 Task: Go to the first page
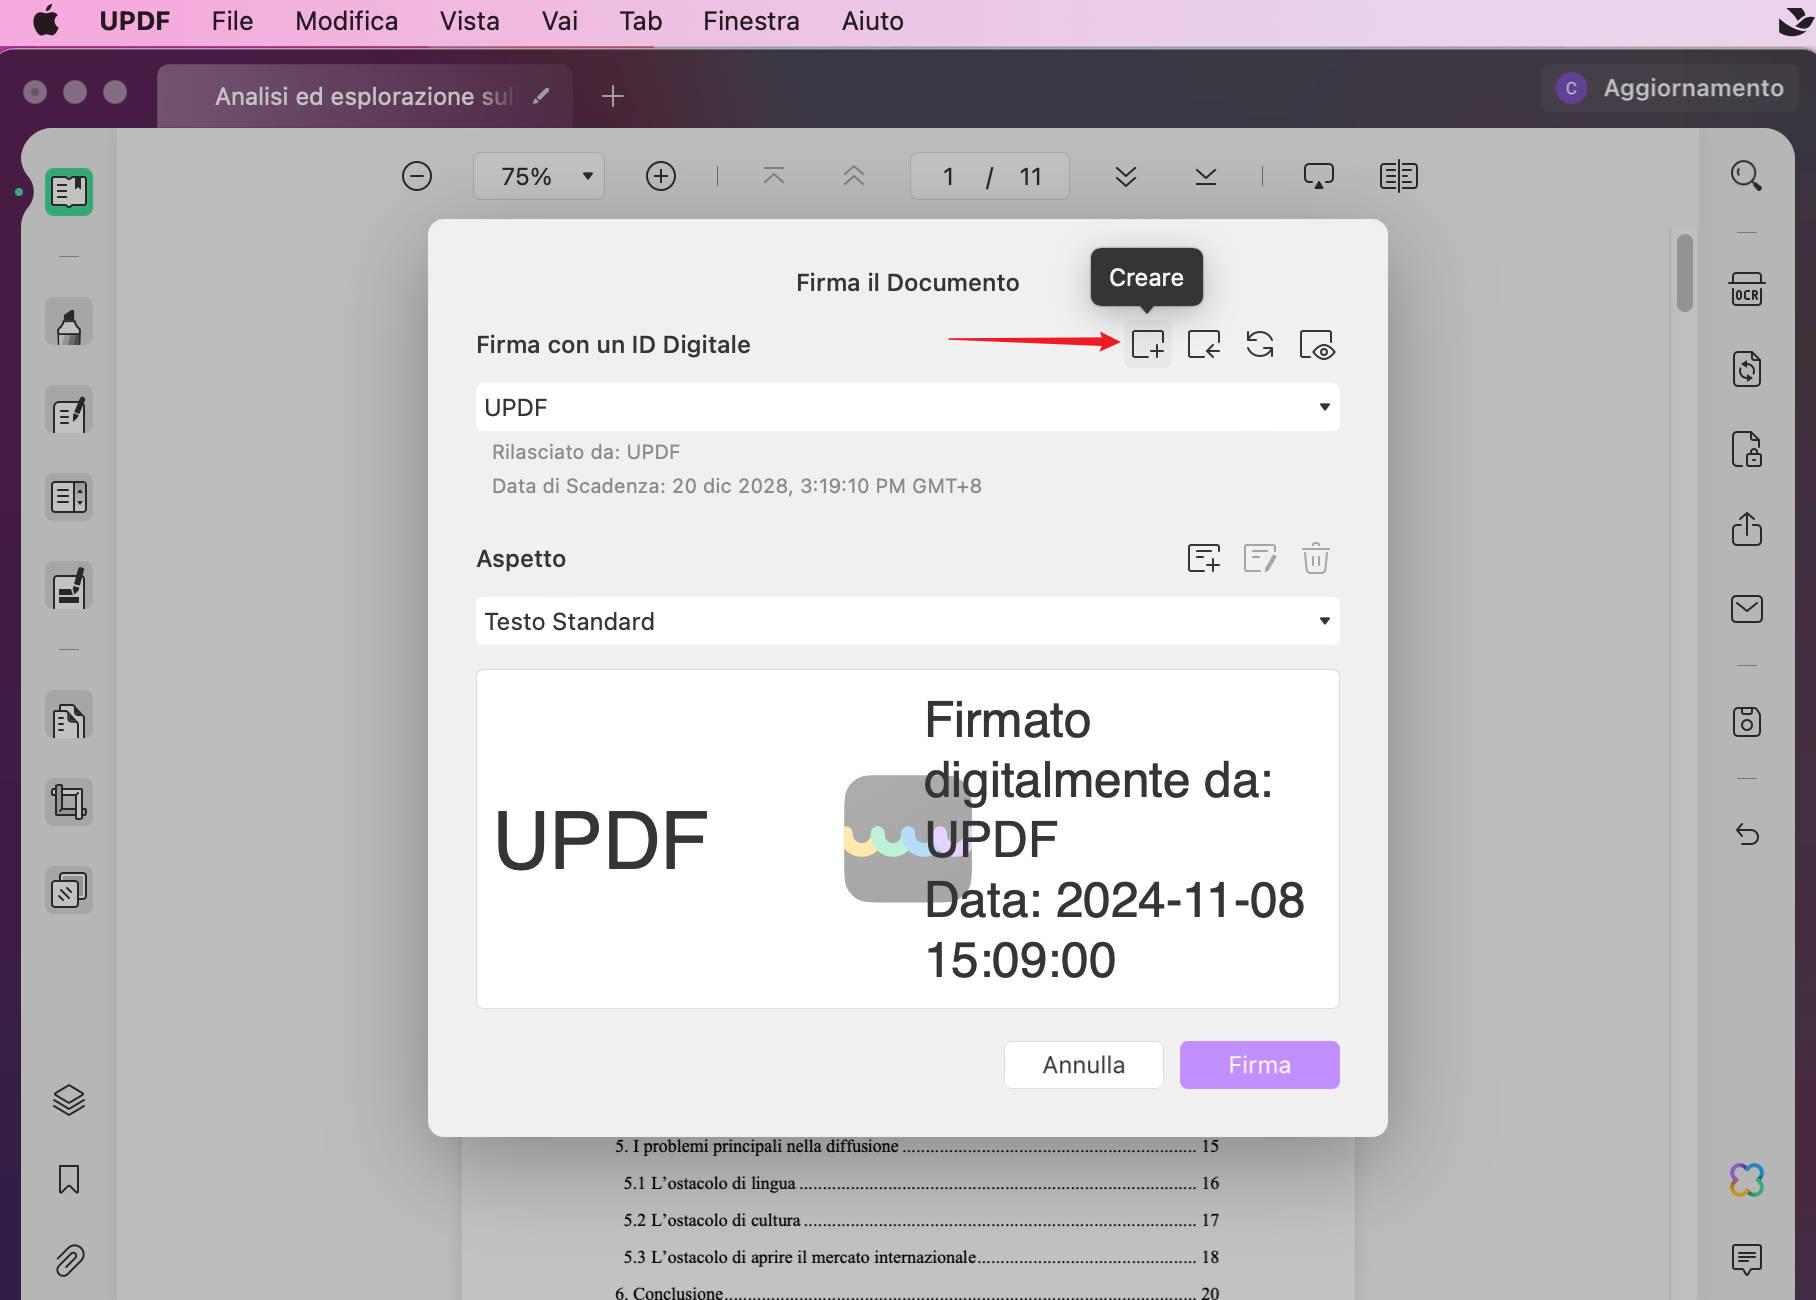point(774,177)
